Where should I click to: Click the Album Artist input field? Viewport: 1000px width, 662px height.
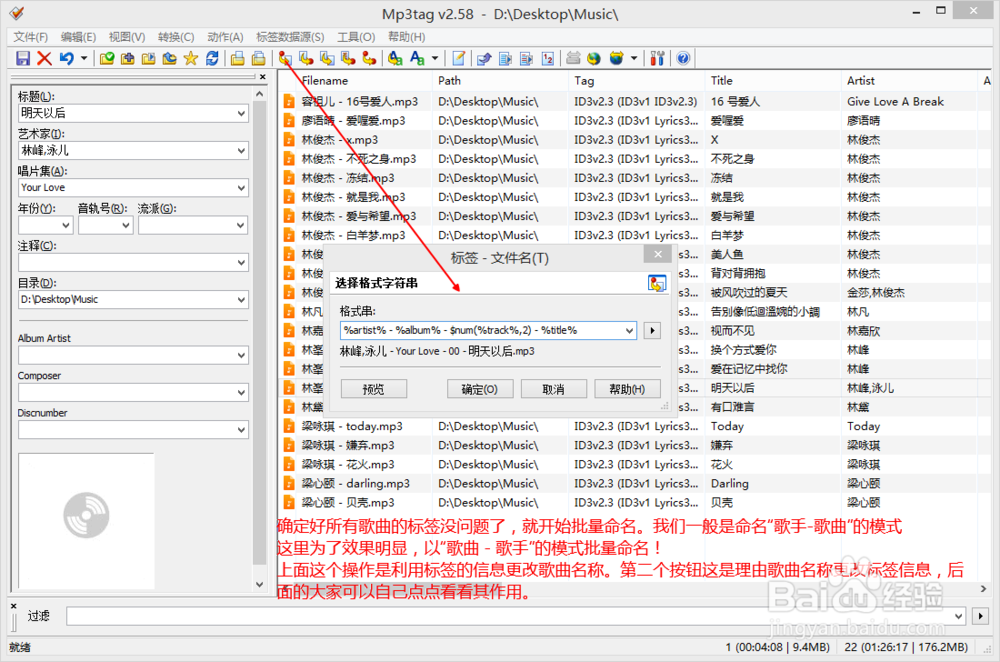(133, 355)
